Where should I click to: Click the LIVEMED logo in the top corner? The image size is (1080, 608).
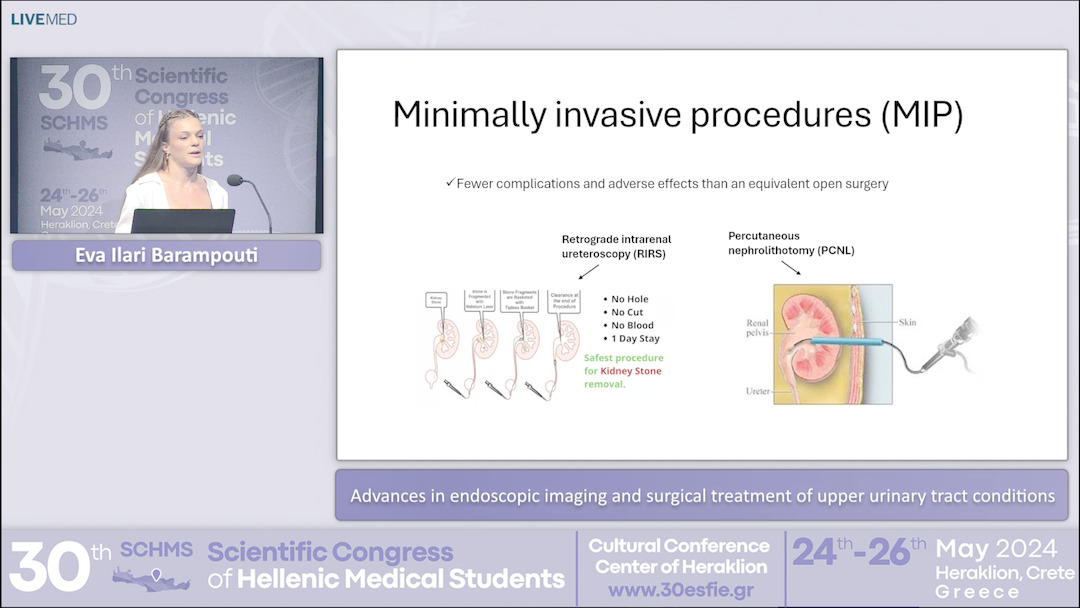[x=44, y=18]
